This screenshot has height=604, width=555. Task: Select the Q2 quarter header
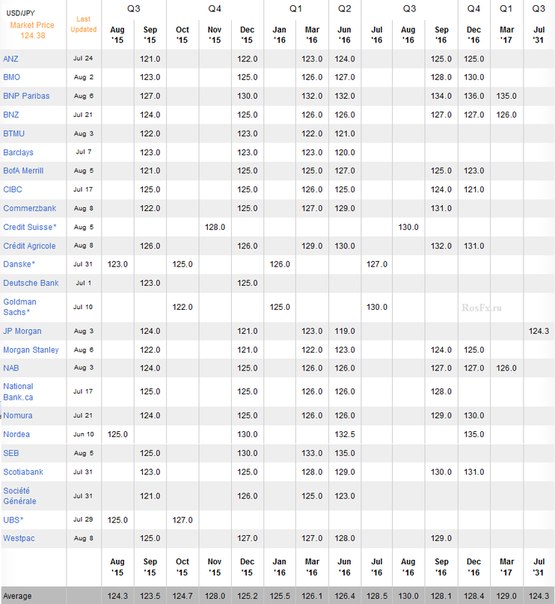point(345,9)
